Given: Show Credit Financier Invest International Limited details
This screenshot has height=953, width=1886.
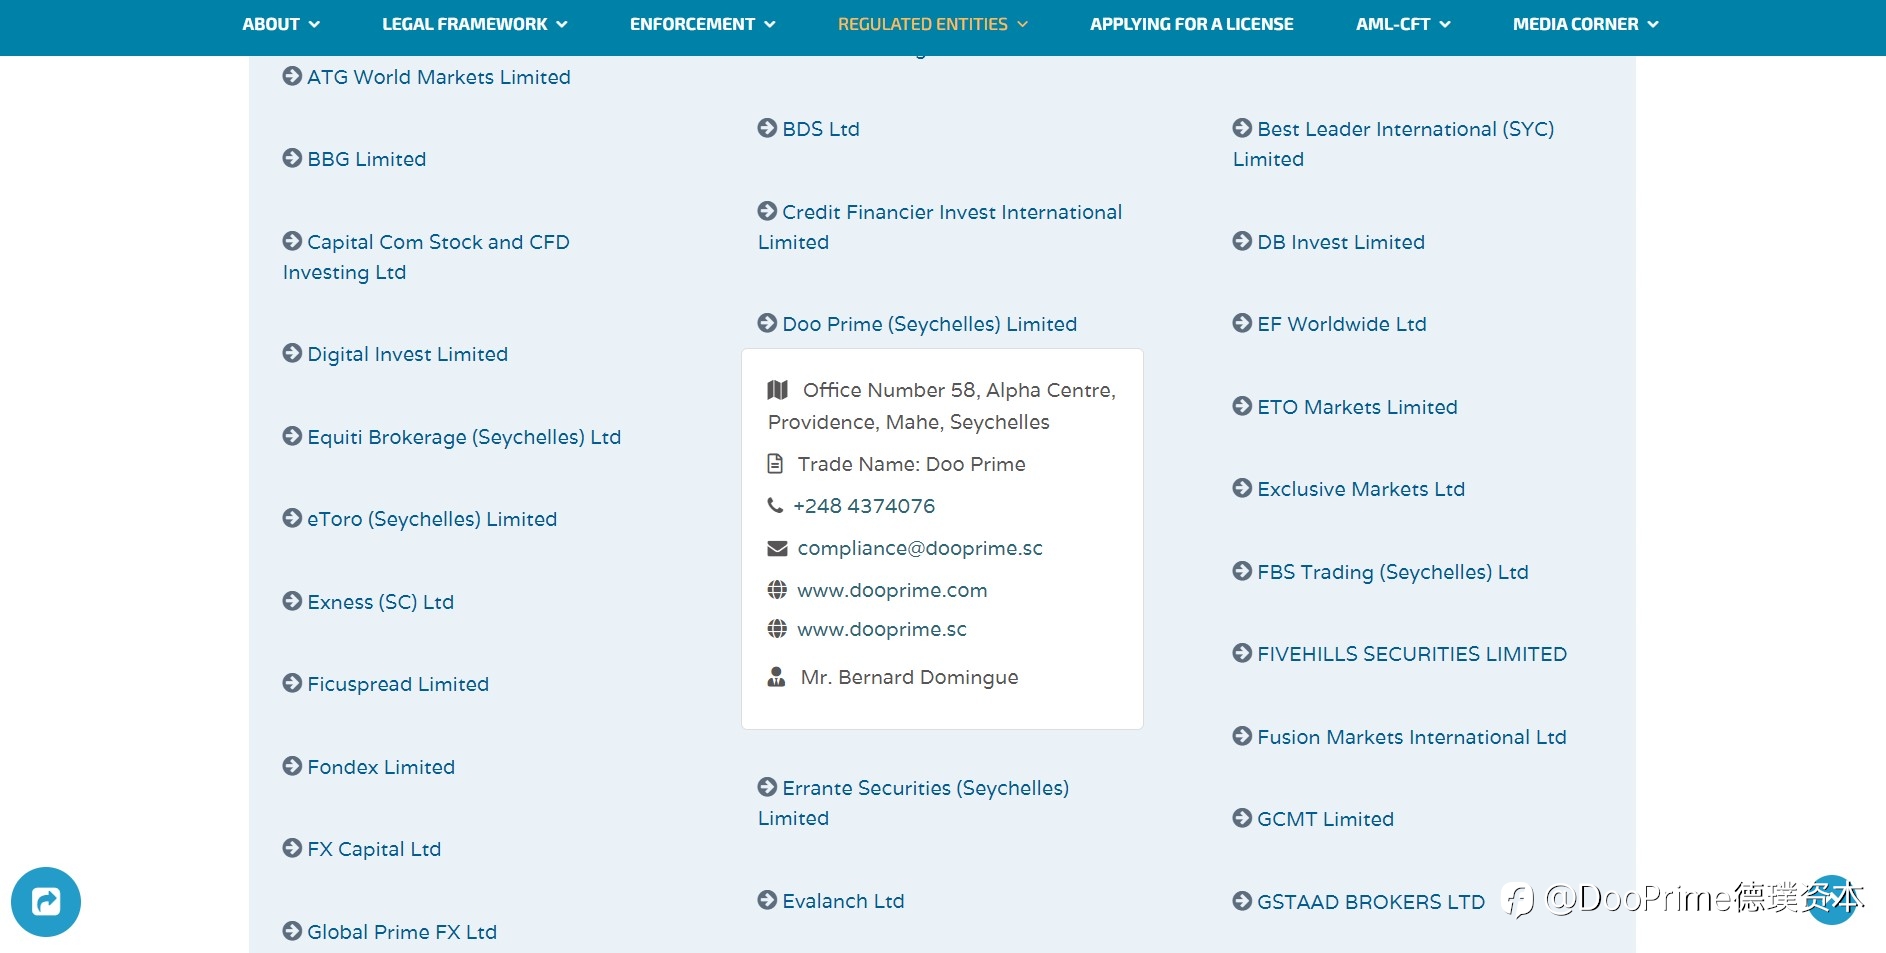Looking at the screenshot, I should click(940, 227).
